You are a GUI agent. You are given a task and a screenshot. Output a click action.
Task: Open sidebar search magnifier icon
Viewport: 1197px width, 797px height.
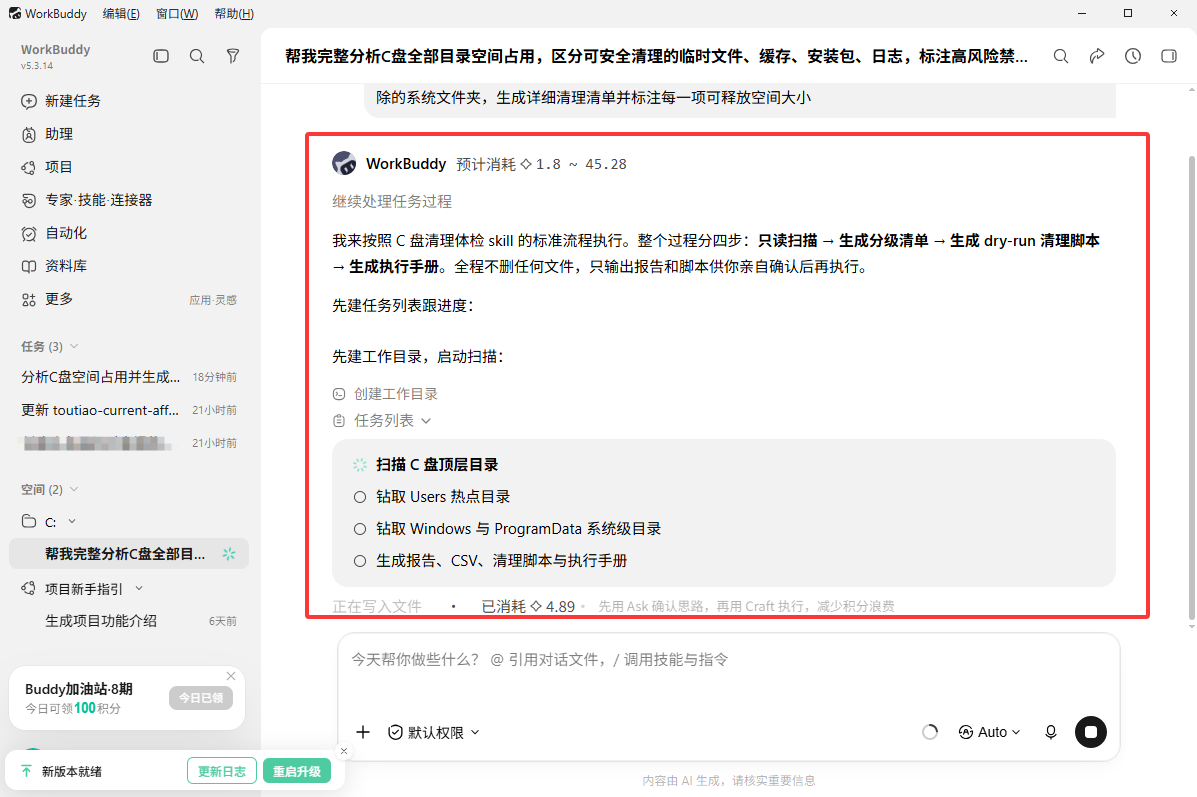coord(197,56)
